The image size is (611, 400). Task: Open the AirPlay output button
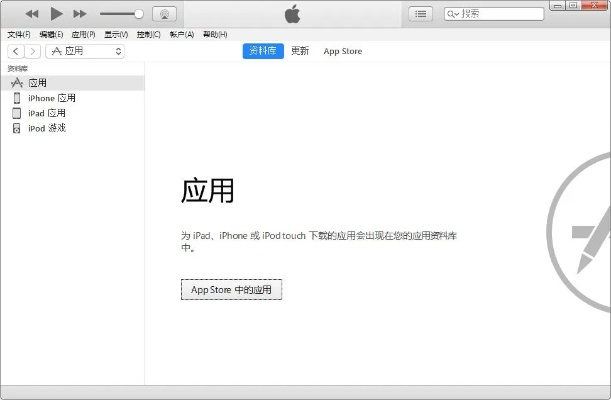(x=164, y=14)
